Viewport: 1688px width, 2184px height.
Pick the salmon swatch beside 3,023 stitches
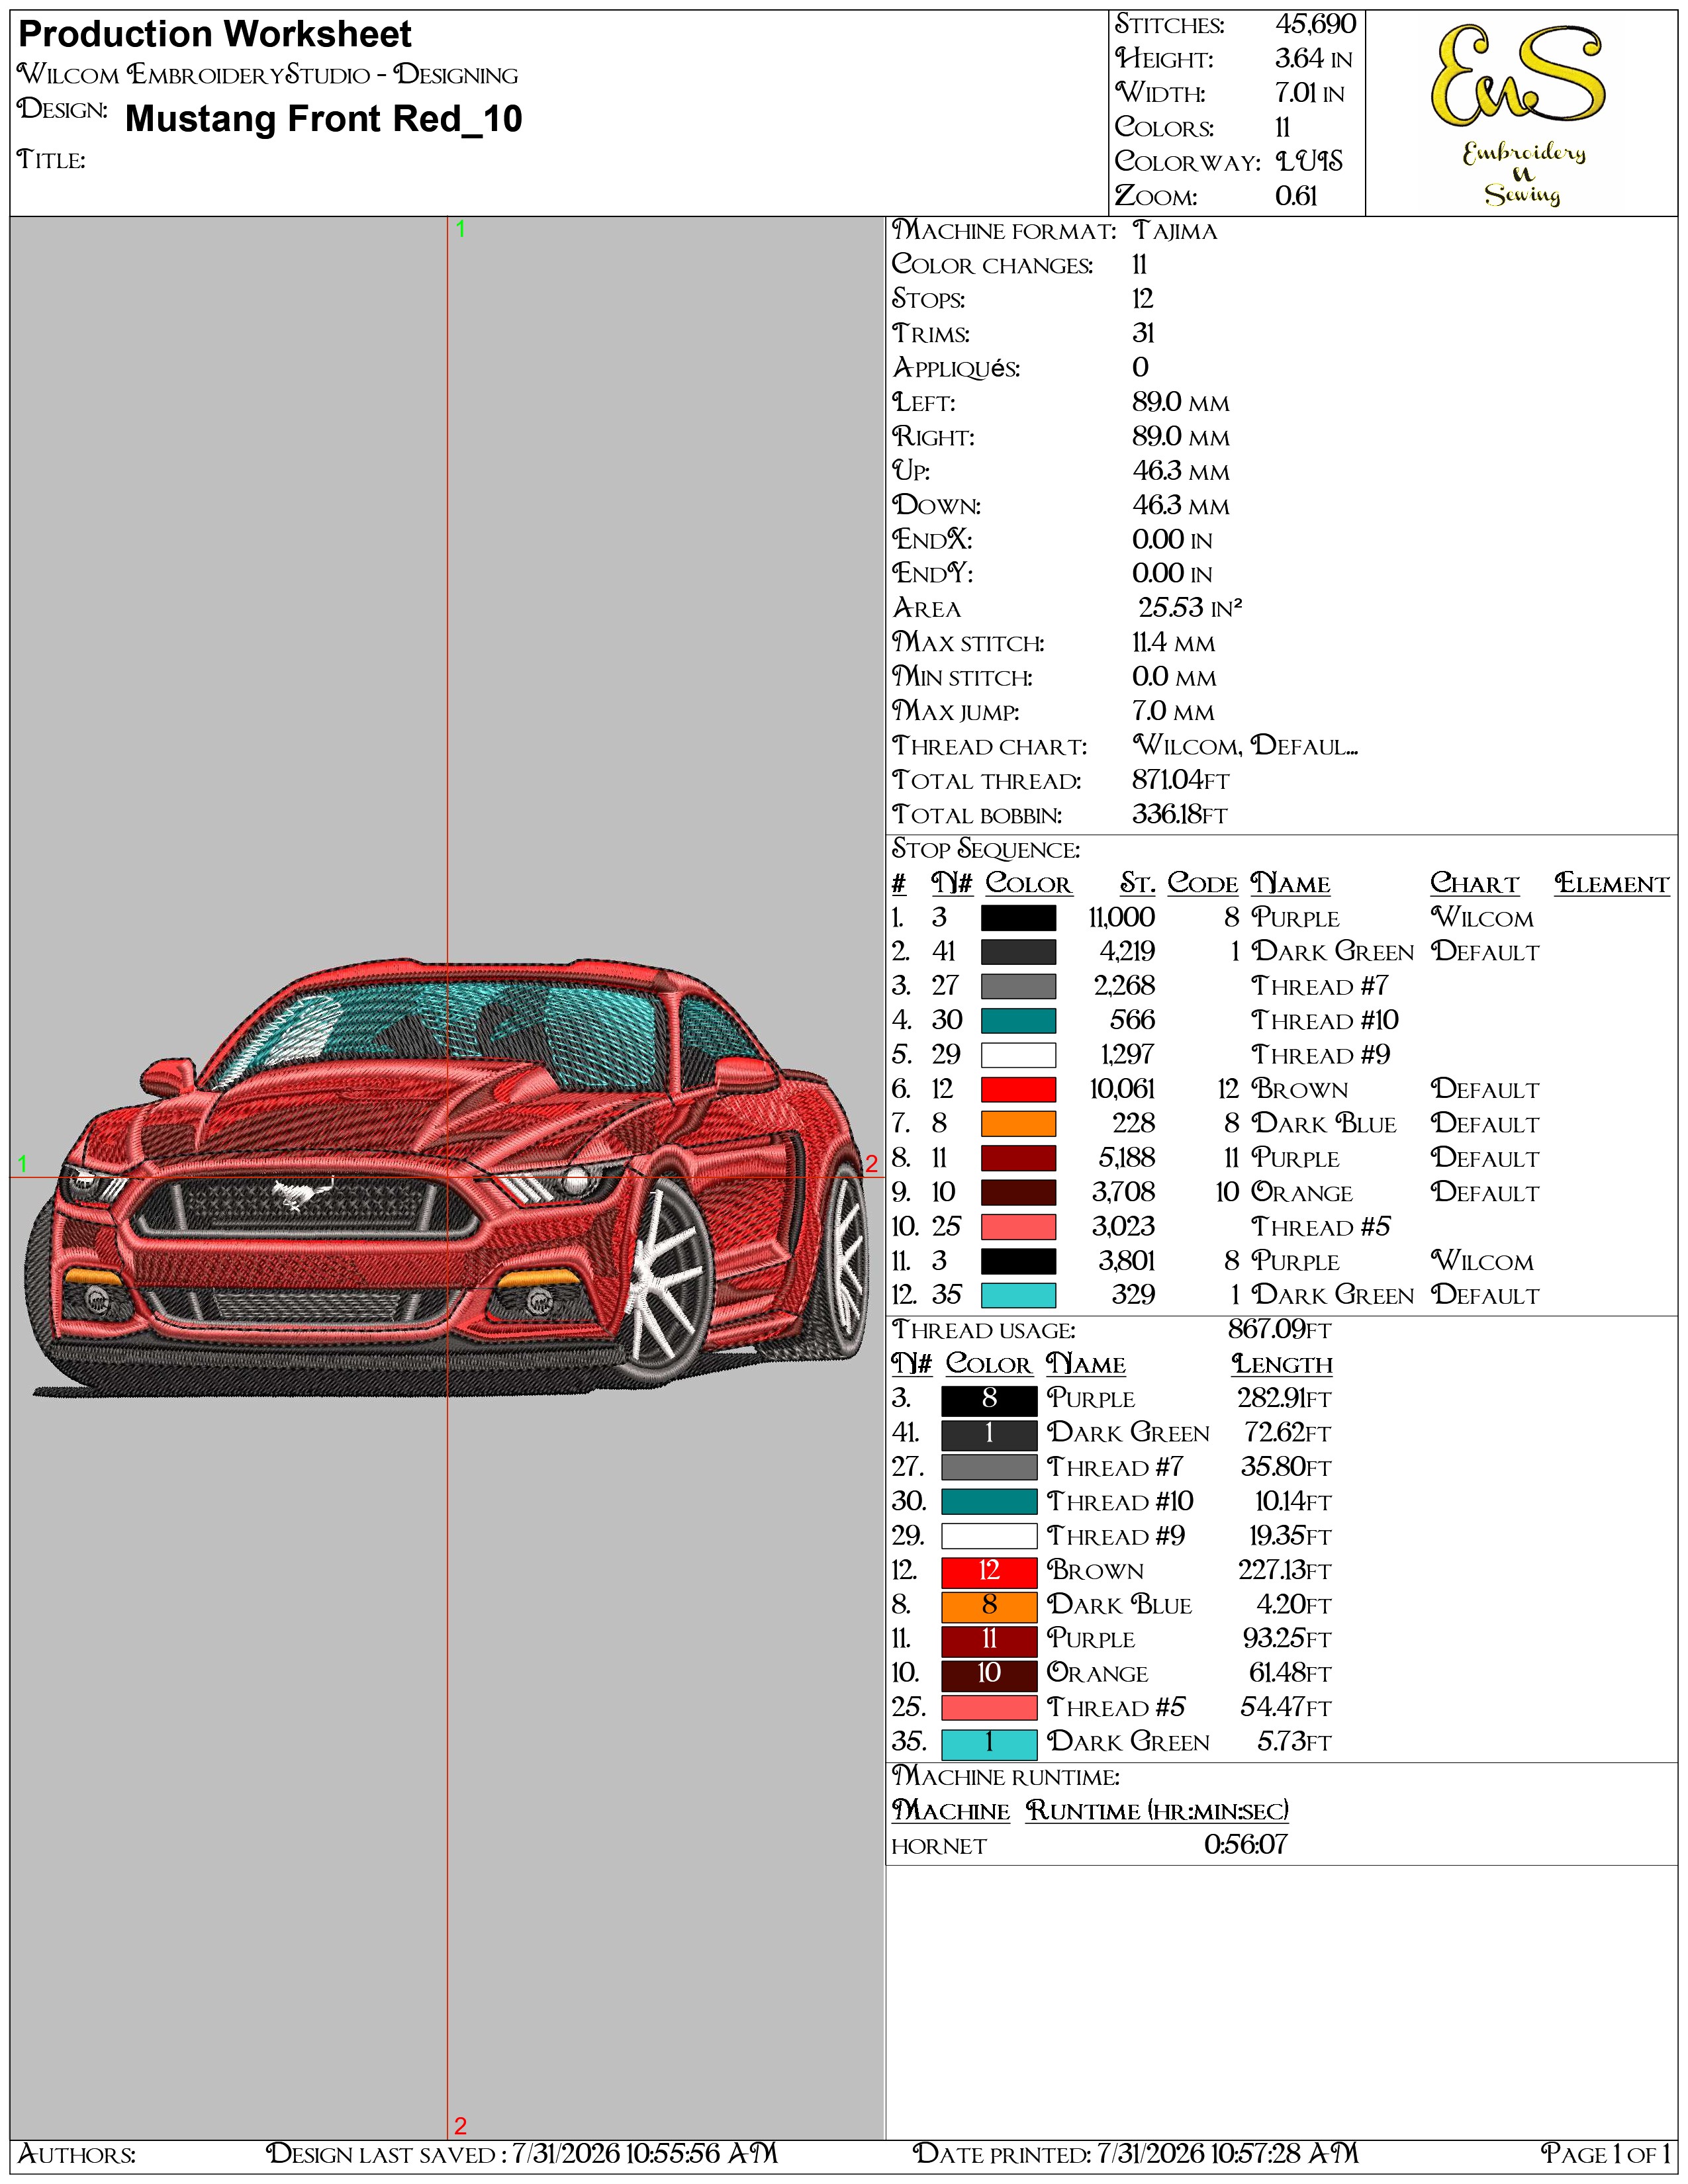click(x=1018, y=1227)
